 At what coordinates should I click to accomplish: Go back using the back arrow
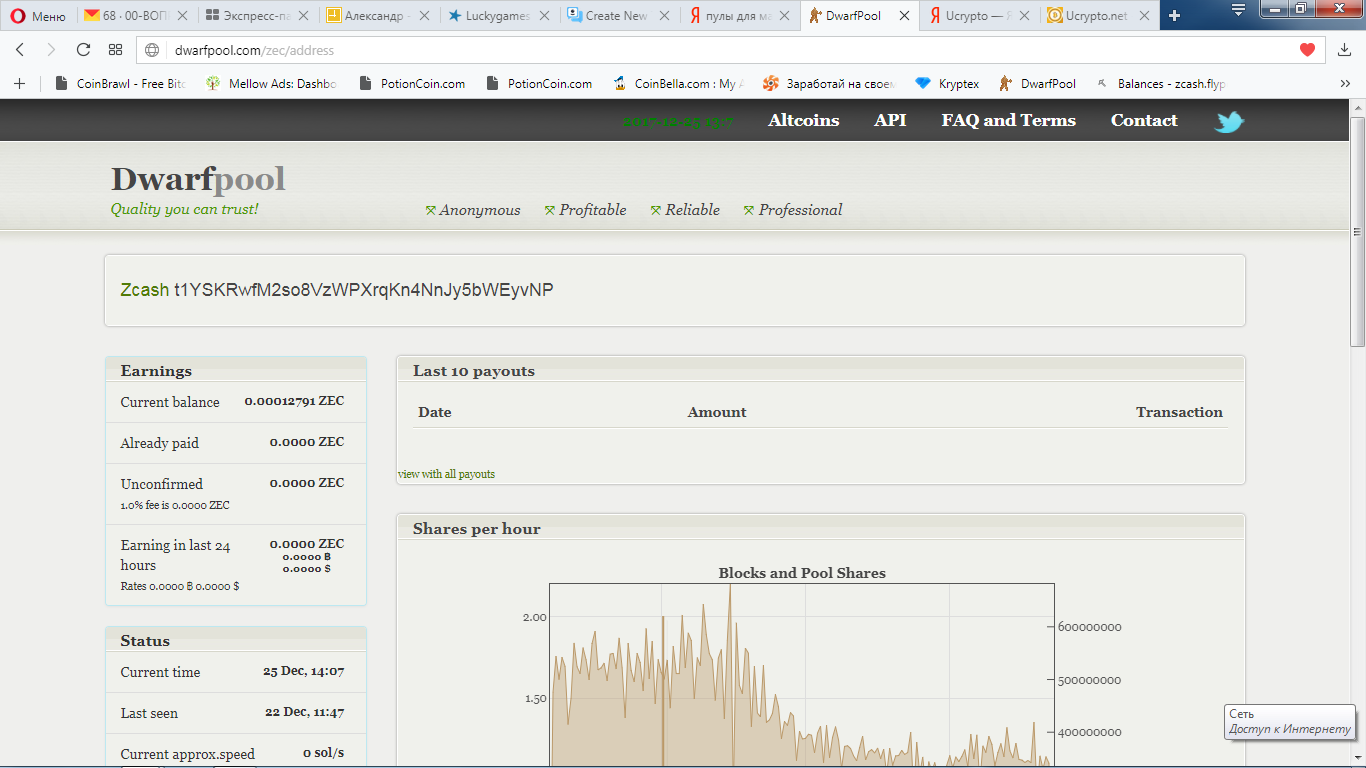click(20, 50)
